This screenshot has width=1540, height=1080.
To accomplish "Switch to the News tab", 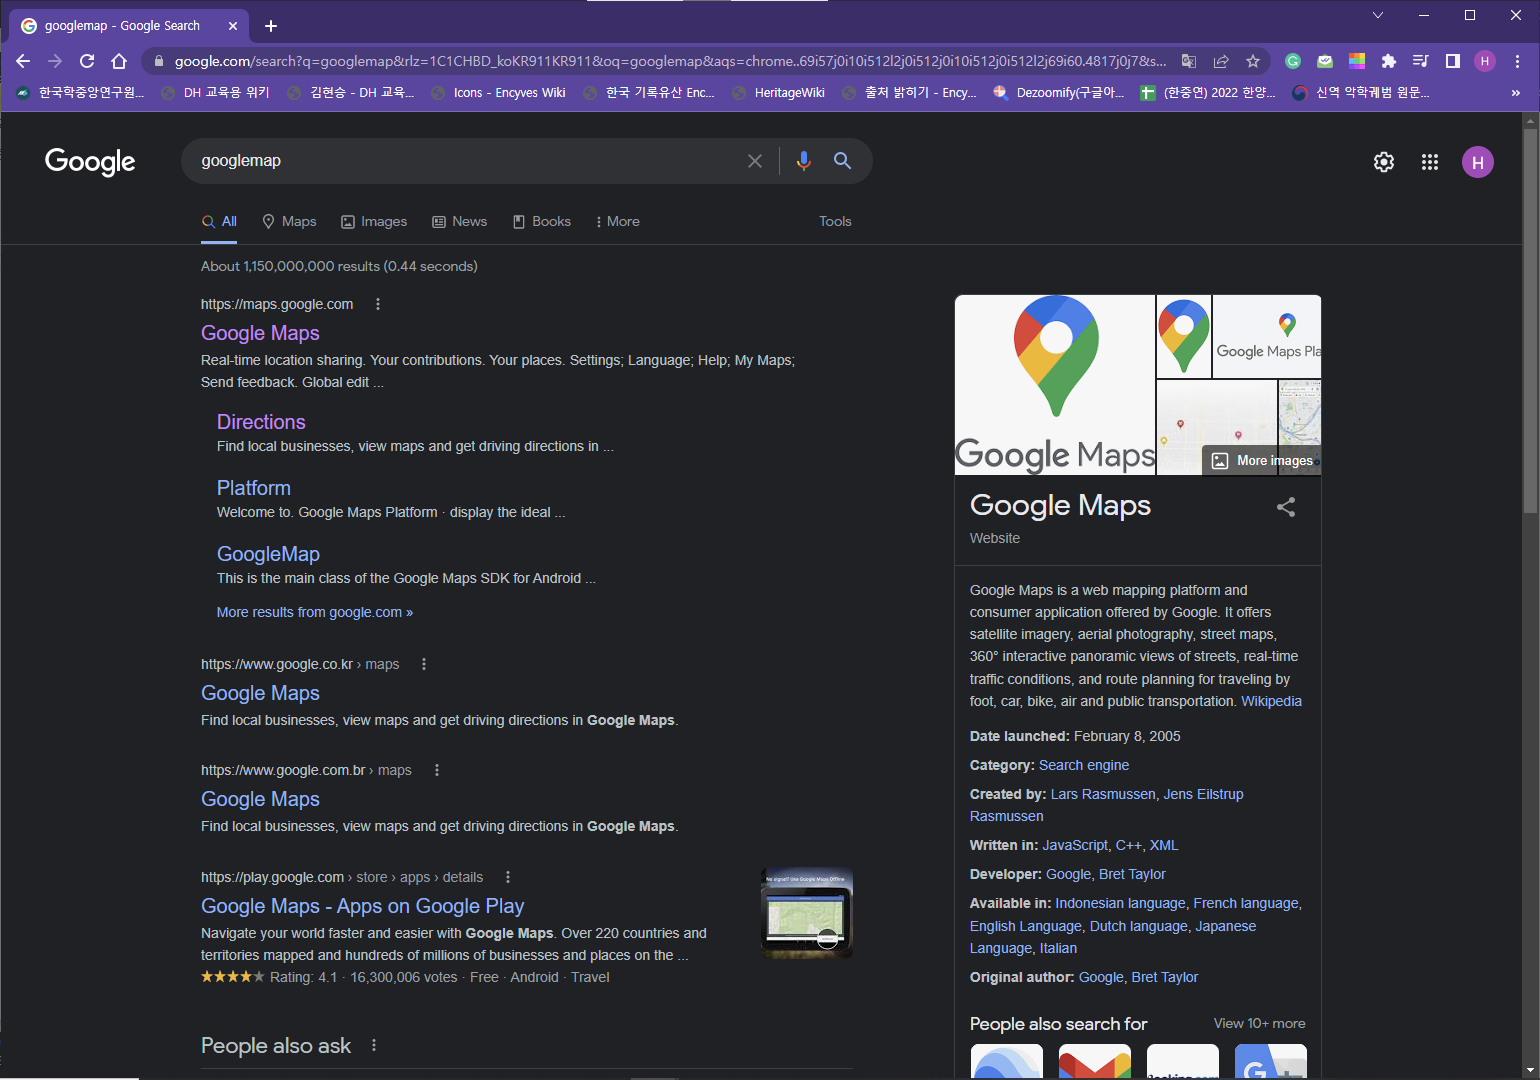I will click(x=460, y=222).
